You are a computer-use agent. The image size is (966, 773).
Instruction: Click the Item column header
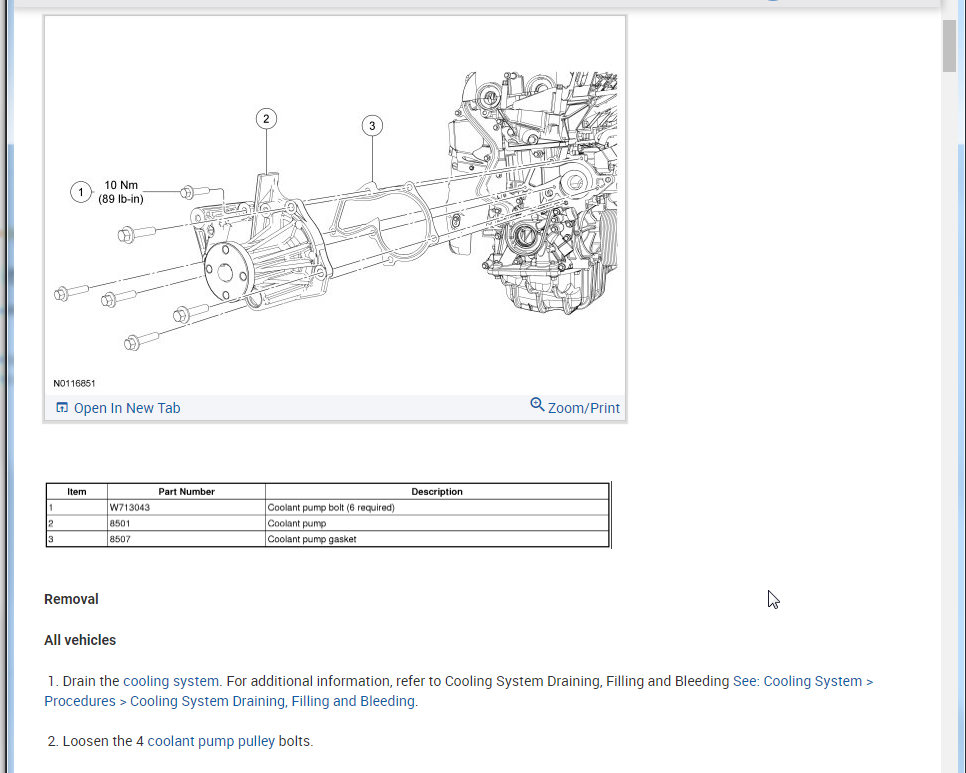pyautogui.click(x=76, y=492)
